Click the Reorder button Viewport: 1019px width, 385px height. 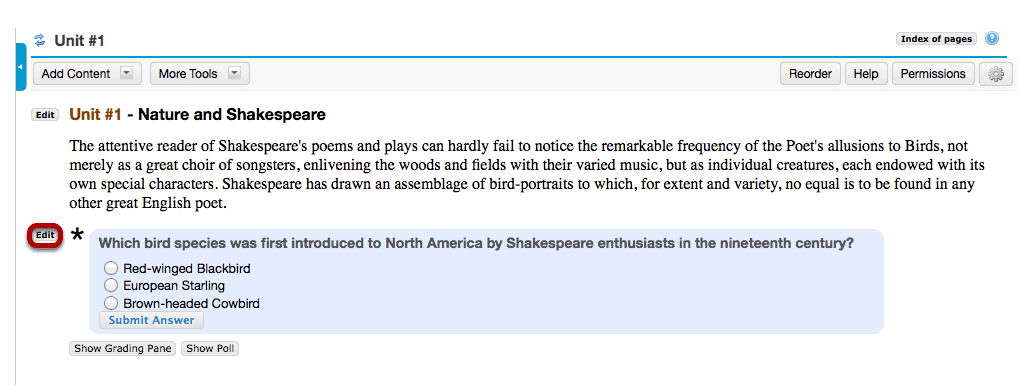point(810,74)
